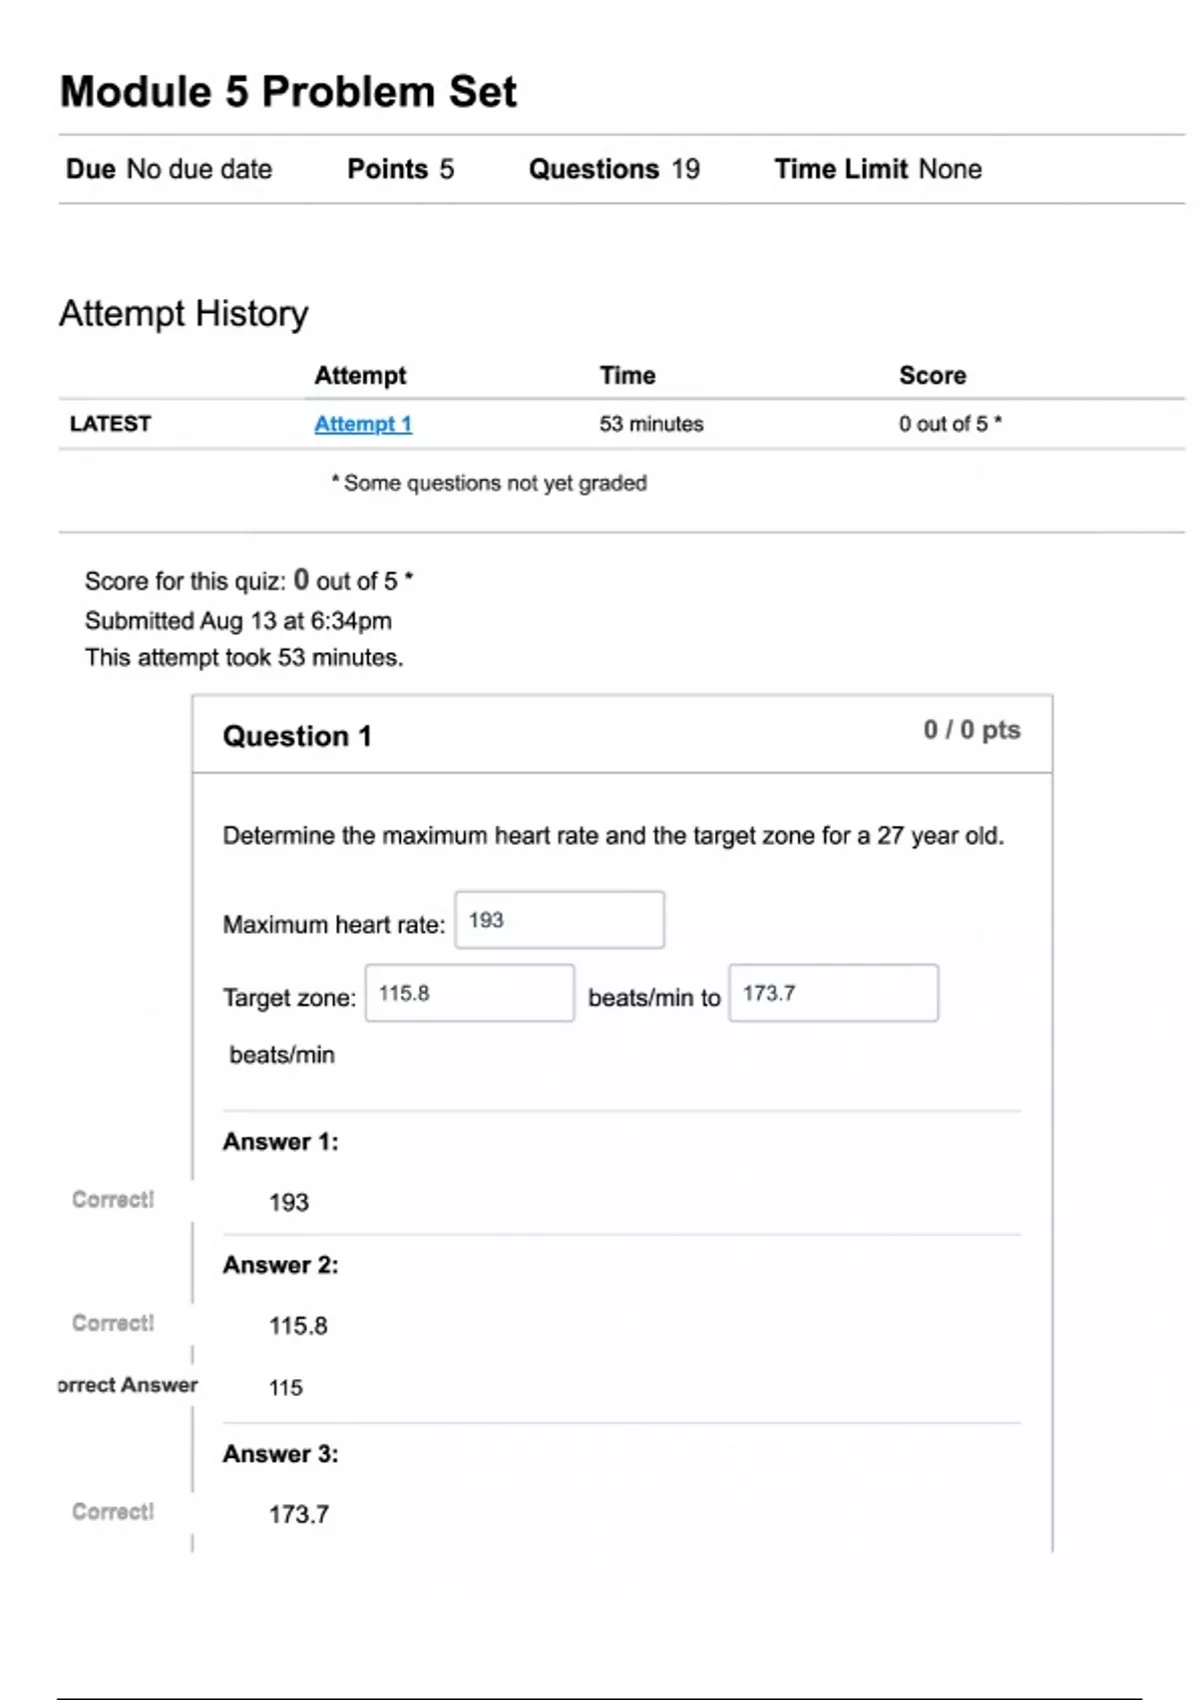Select the LATEST attempt row
The image size is (1200, 1700).
click(110, 424)
